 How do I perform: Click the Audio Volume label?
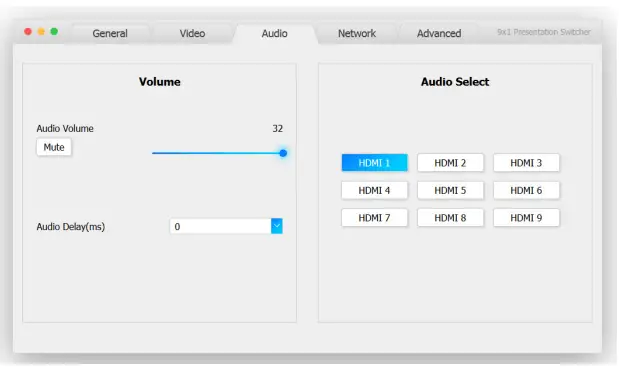(65, 129)
